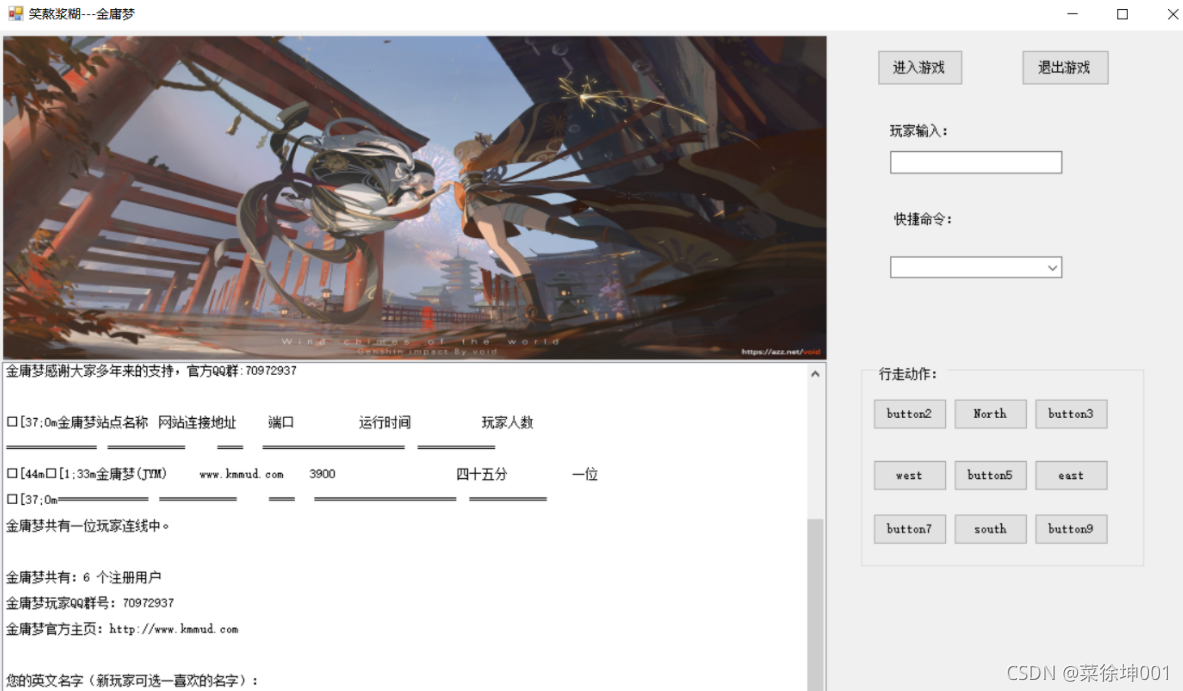The image size is (1183, 691).
Task: Click the 快捷命令 label
Action: coord(923,220)
